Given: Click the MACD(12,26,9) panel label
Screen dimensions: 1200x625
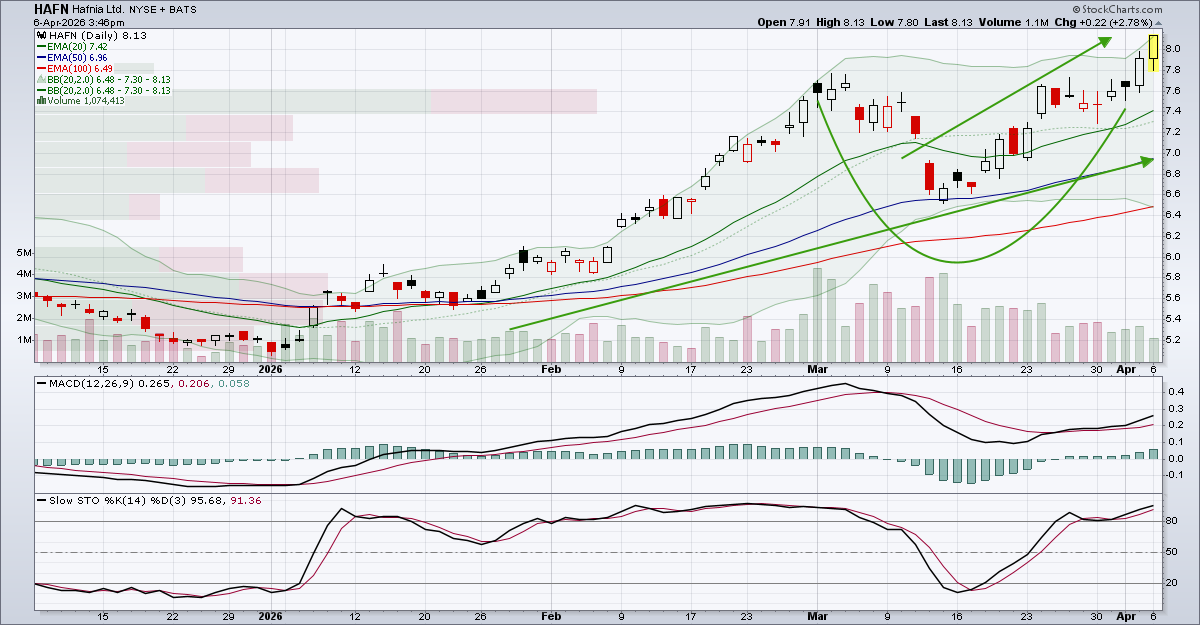Looking at the screenshot, I should pos(91,383).
